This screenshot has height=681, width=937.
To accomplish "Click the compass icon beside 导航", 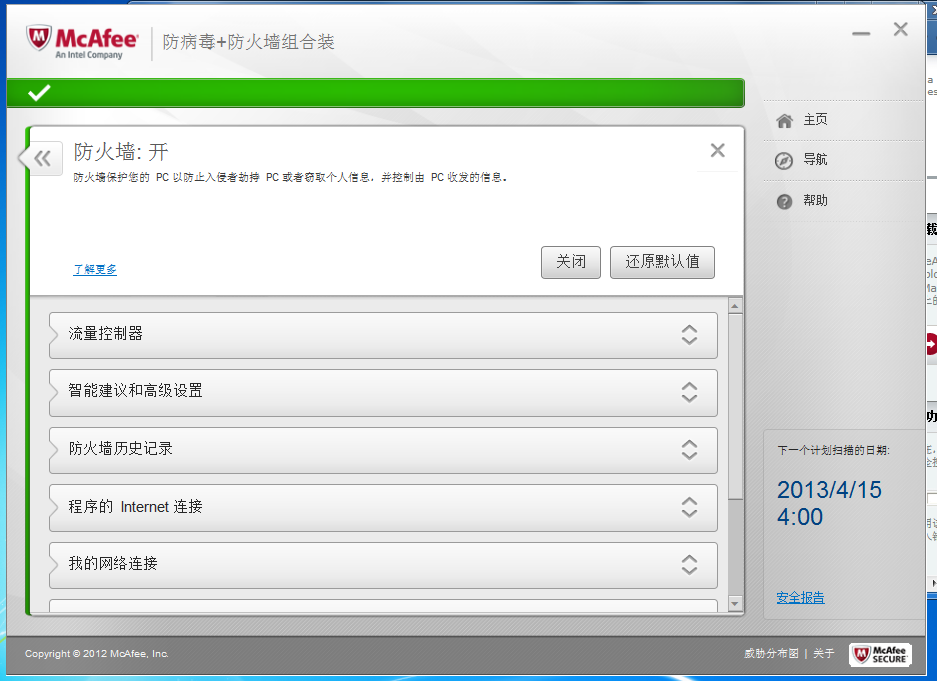I will pos(785,160).
